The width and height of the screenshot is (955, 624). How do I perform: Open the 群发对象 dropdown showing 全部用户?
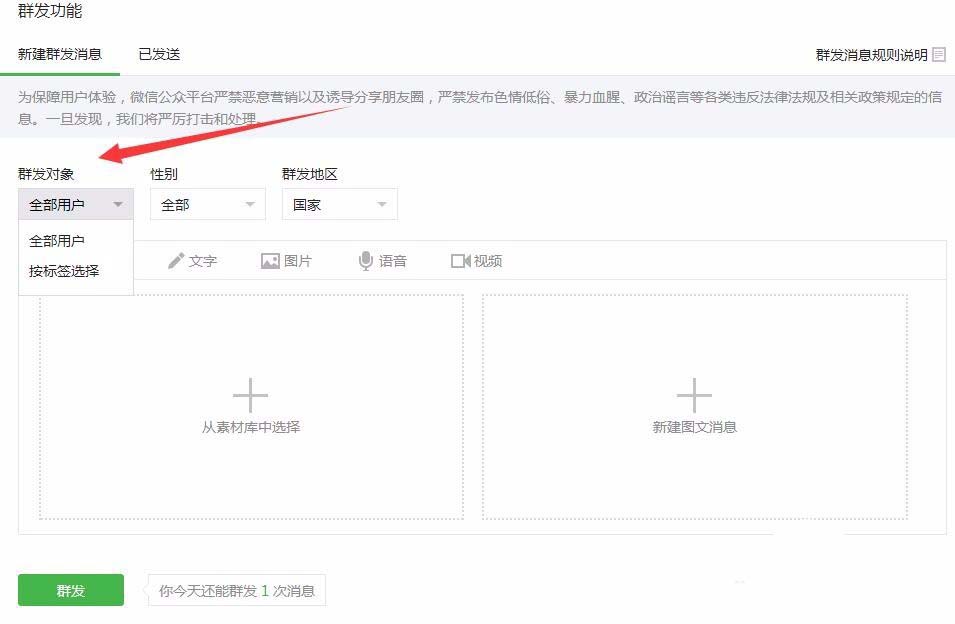pyautogui.click(x=76, y=205)
